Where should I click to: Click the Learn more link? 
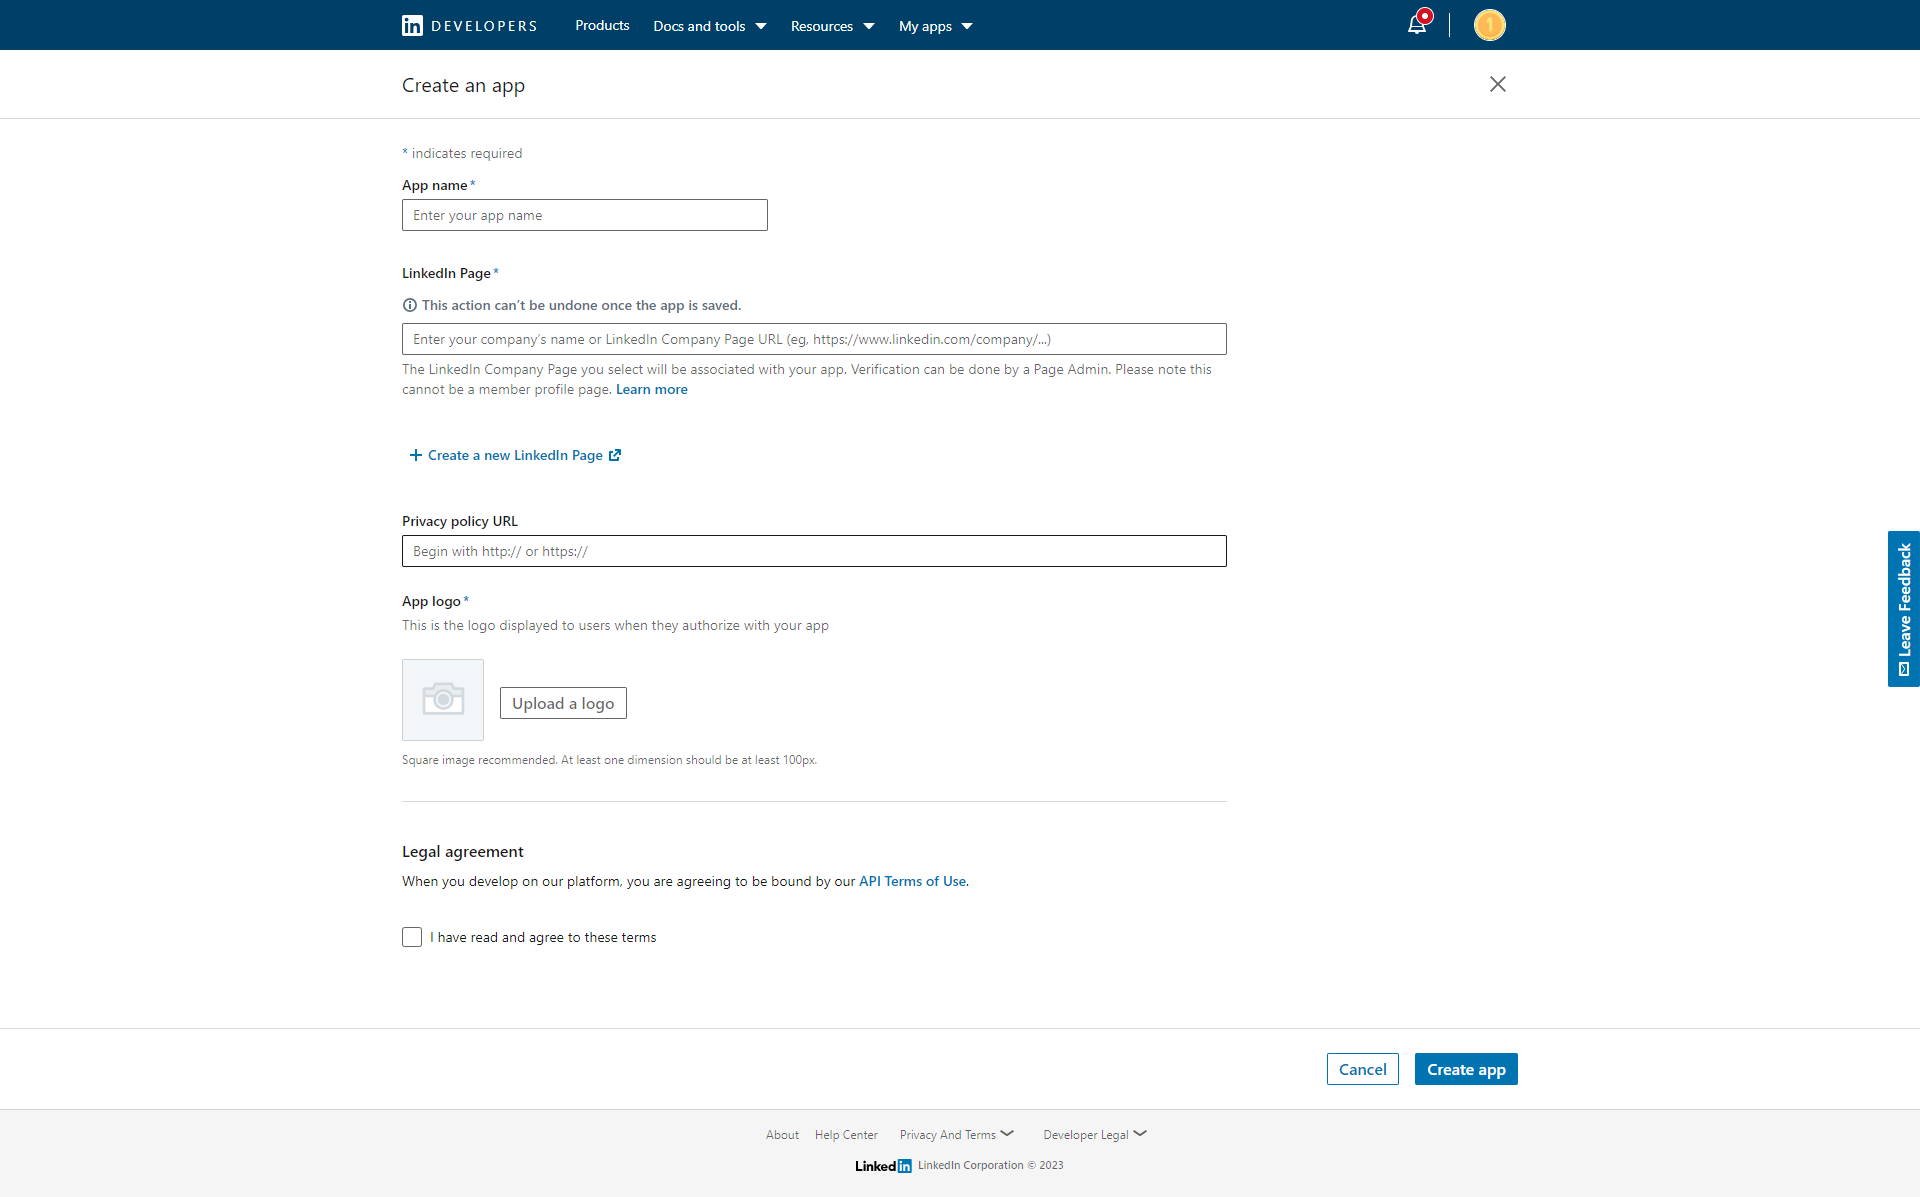651,389
